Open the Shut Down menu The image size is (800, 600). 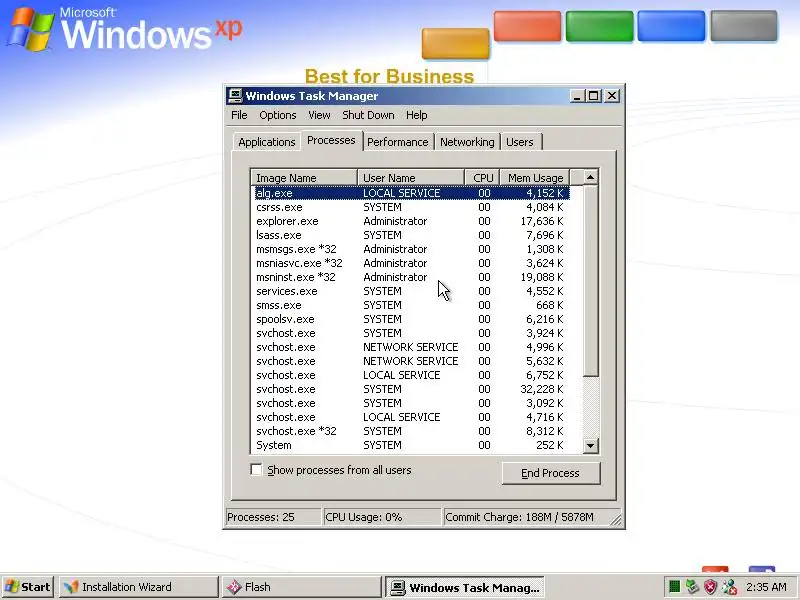368,115
